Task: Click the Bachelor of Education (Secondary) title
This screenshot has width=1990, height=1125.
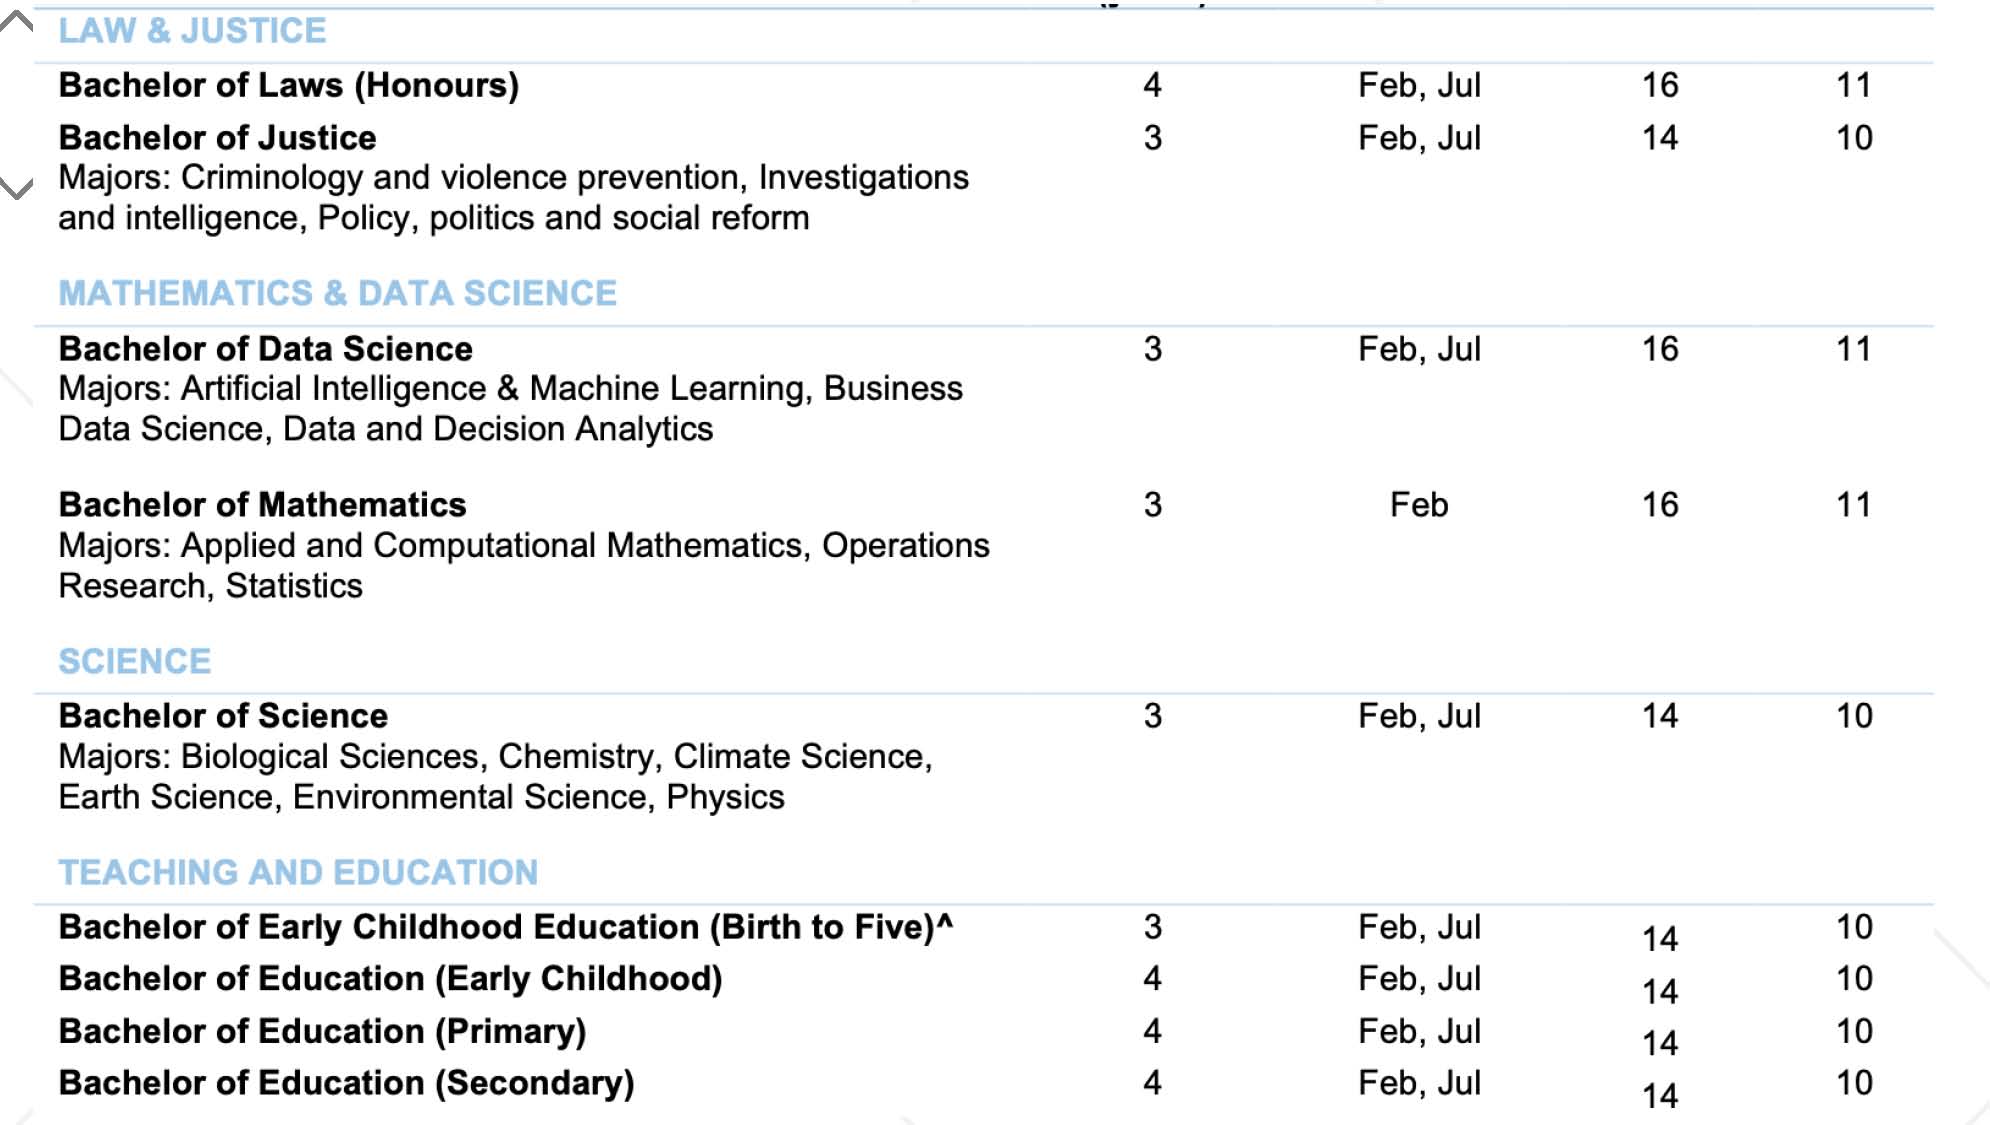Action: coord(346,1083)
